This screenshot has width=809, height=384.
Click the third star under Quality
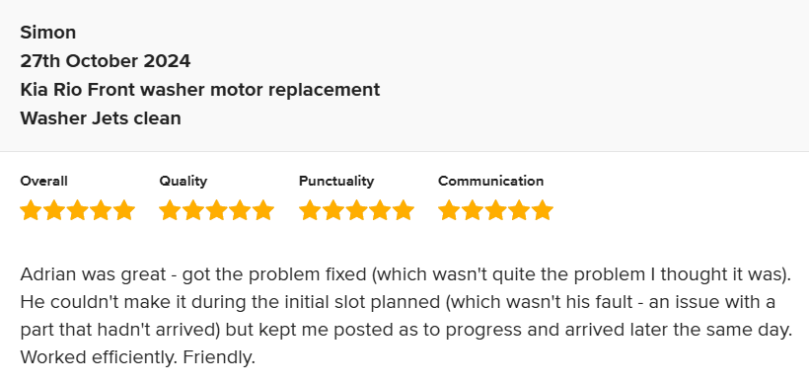(217, 211)
